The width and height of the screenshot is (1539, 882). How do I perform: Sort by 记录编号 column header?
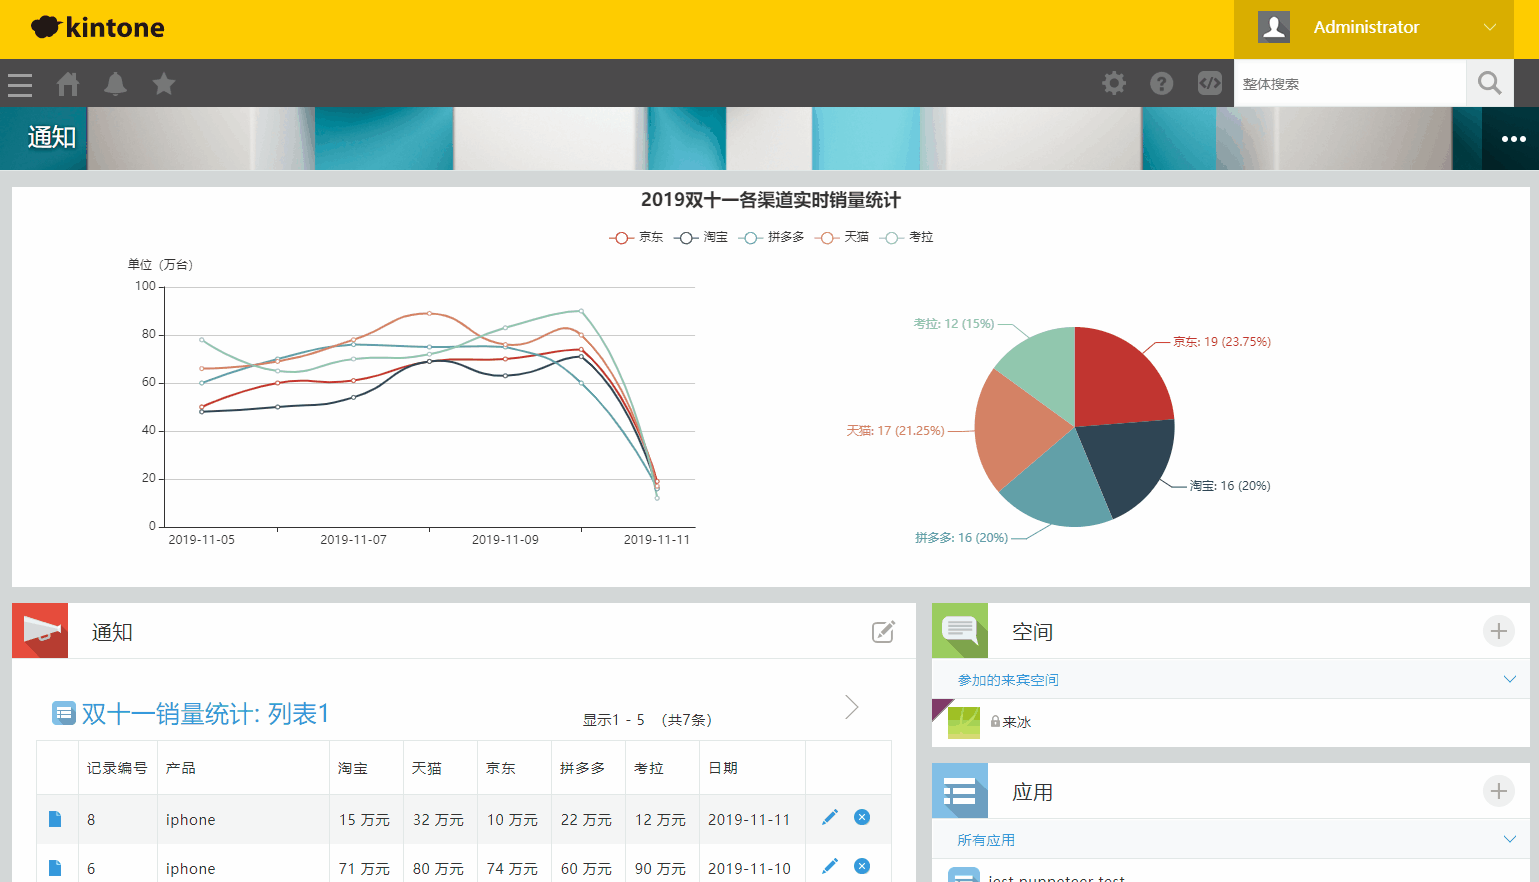click(117, 768)
